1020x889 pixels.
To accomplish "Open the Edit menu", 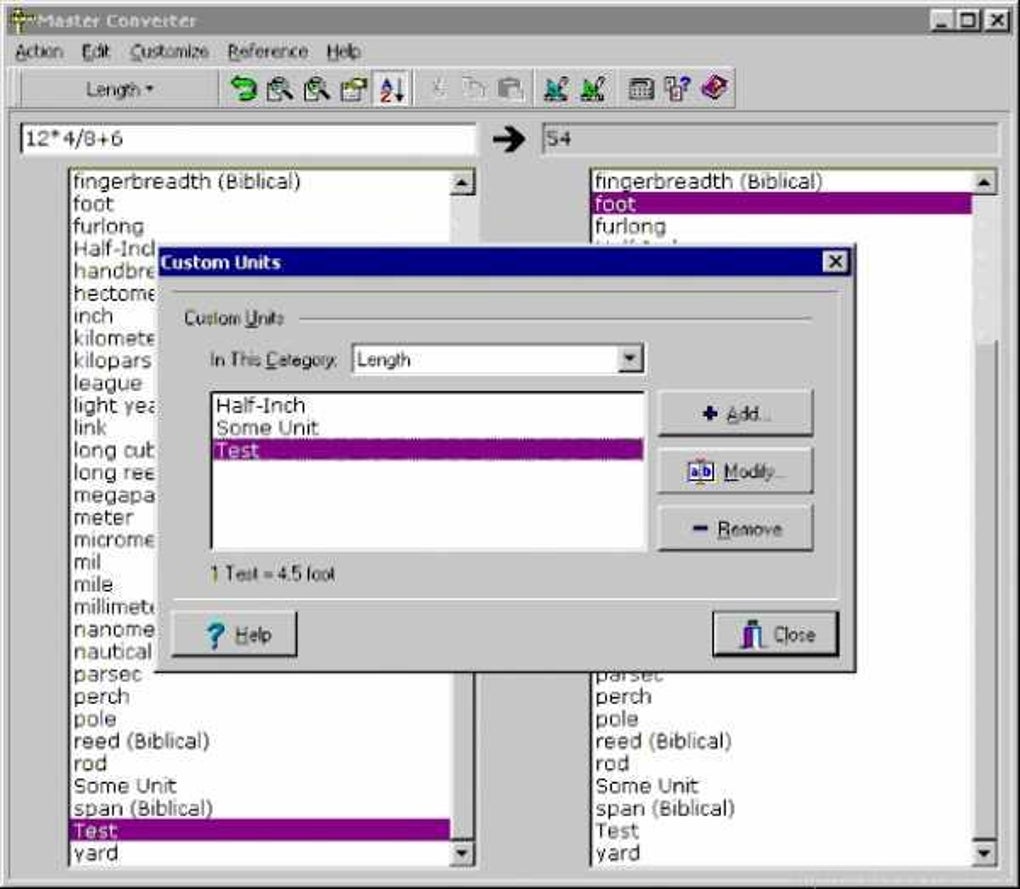I will pos(96,51).
